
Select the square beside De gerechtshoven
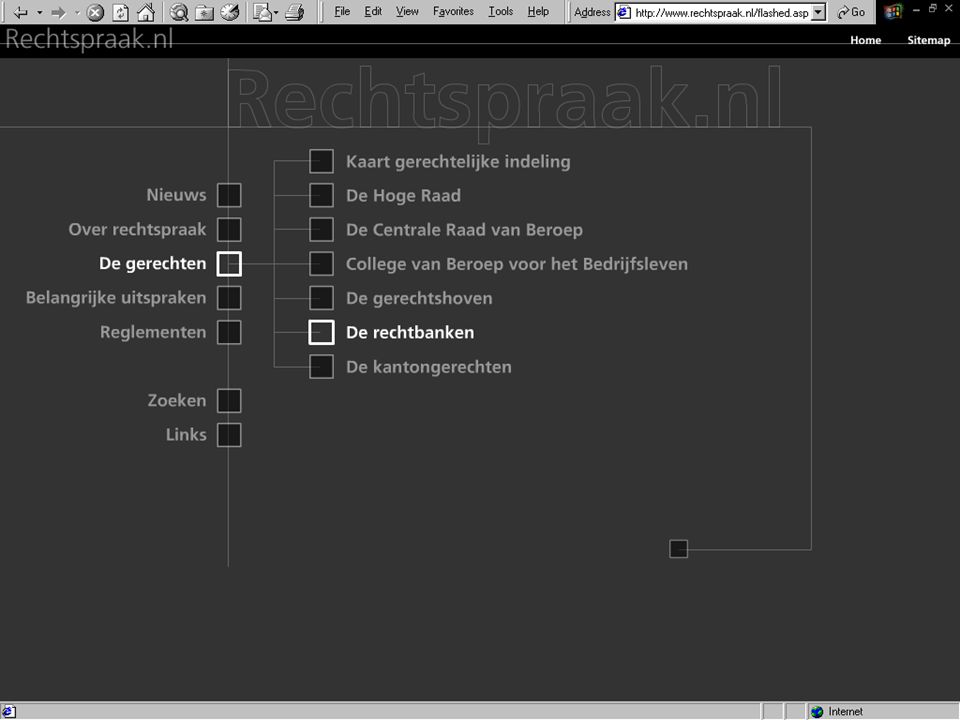pos(321,298)
